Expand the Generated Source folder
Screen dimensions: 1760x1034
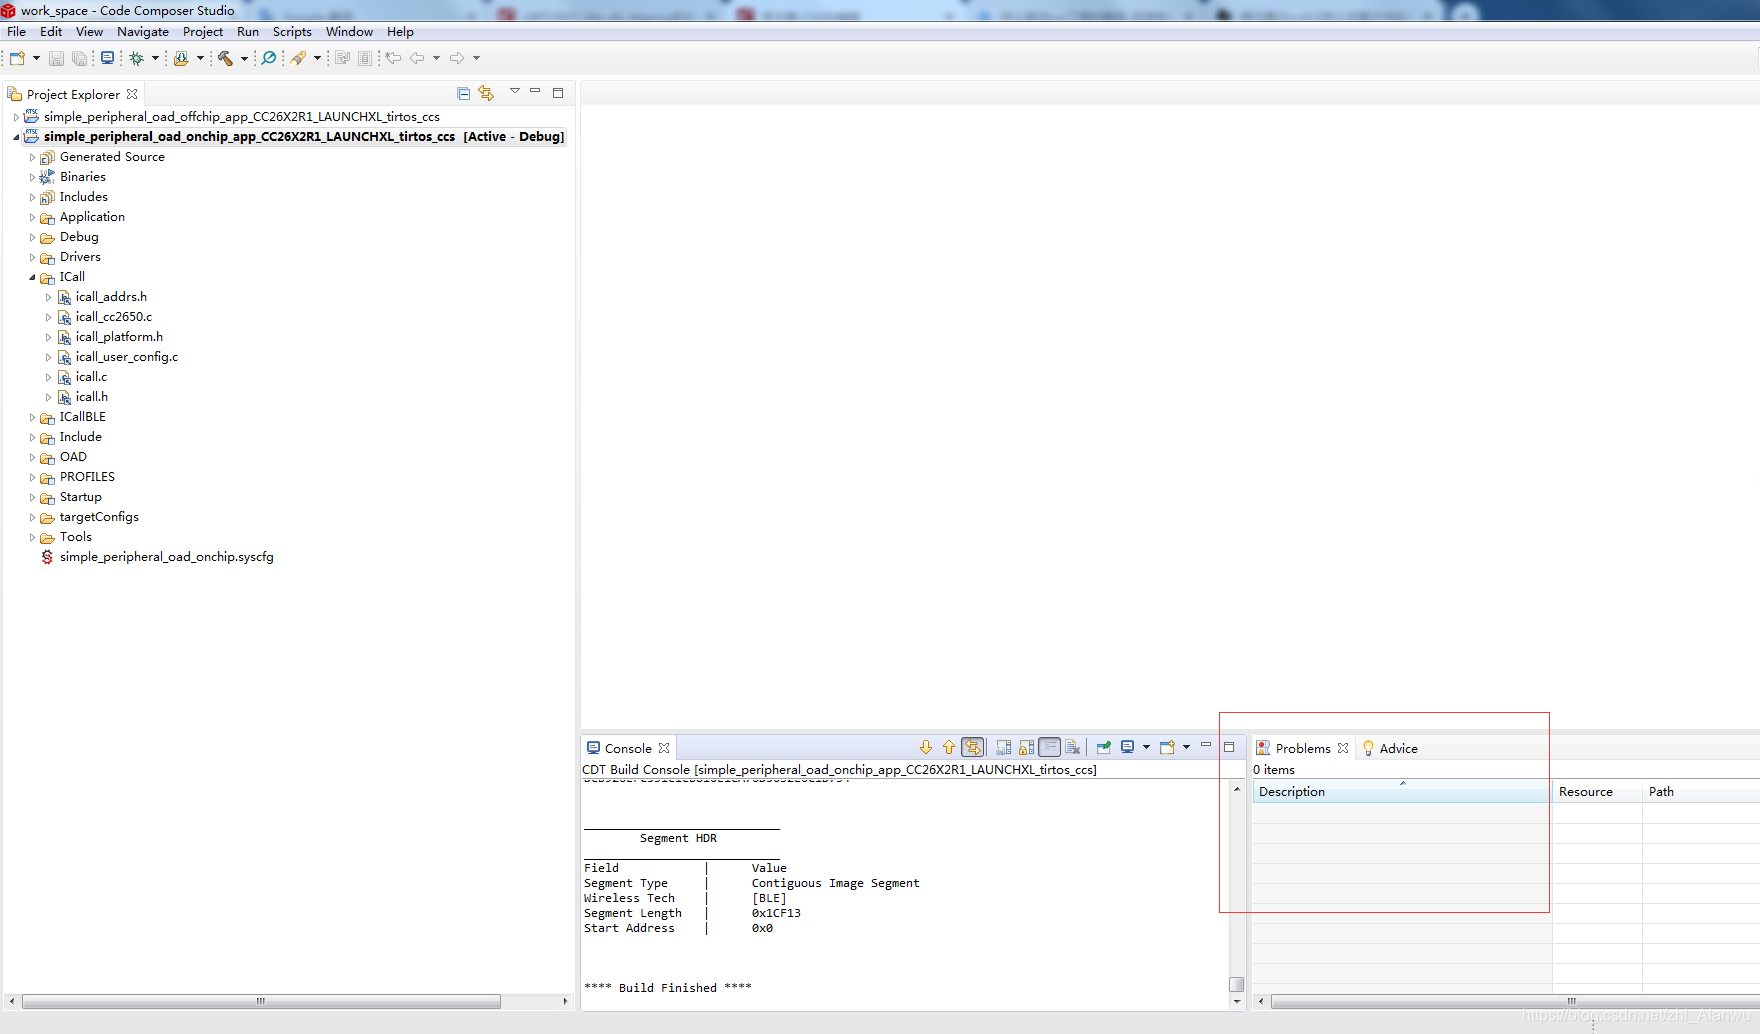(32, 157)
